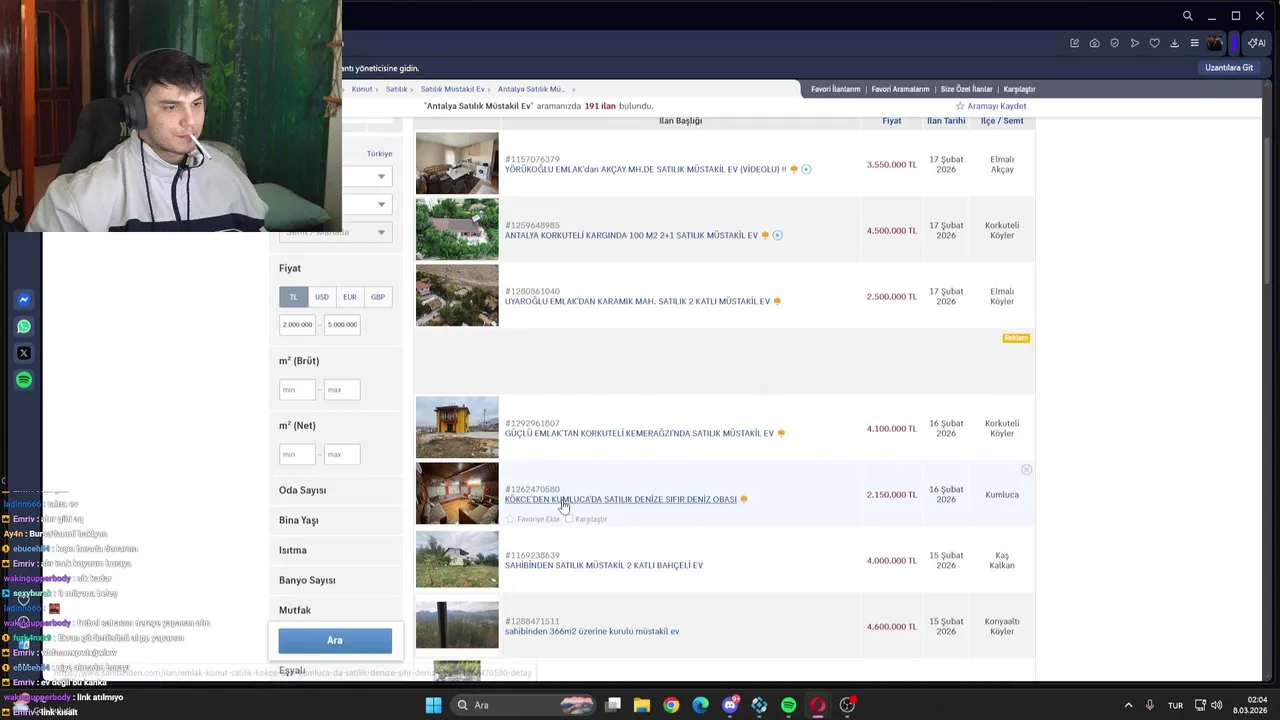
Task: Click the shield privacy protection icon
Action: 1115,43
